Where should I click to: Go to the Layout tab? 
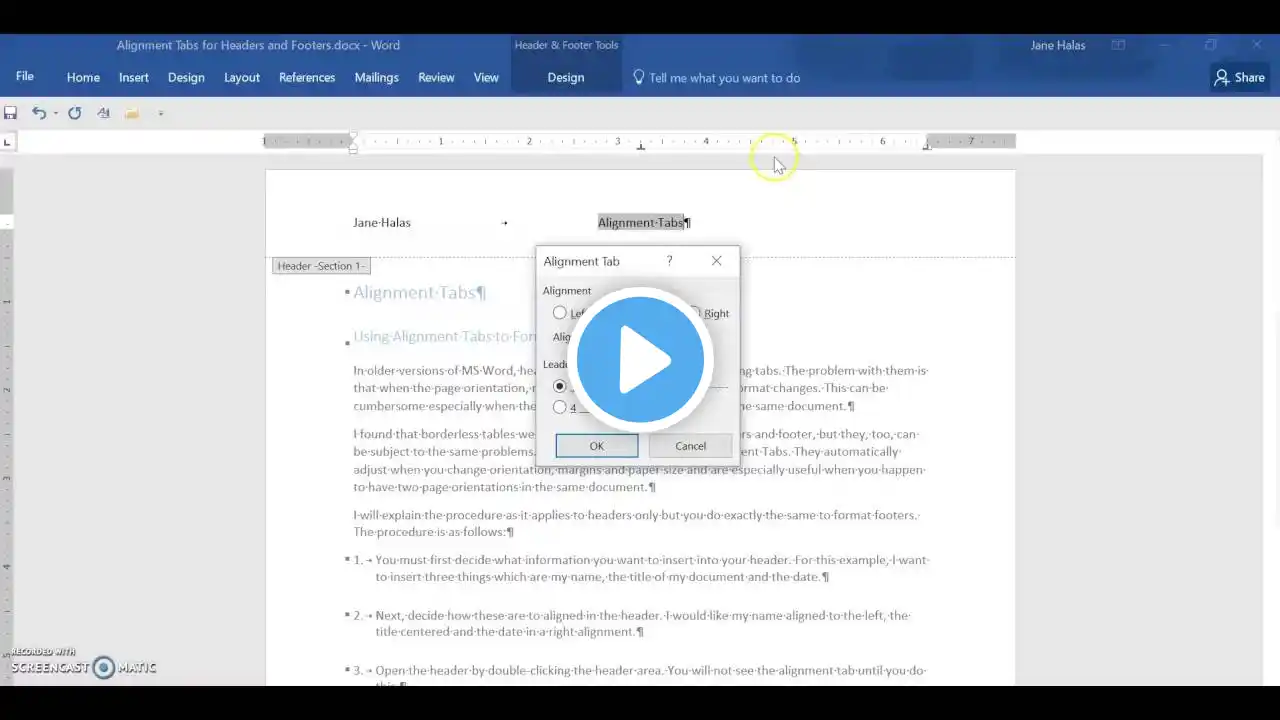pos(242,77)
